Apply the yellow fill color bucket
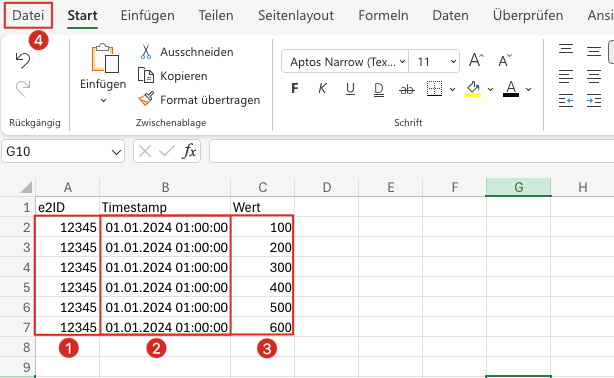The width and height of the screenshot is (614, 378). point(473,89)
